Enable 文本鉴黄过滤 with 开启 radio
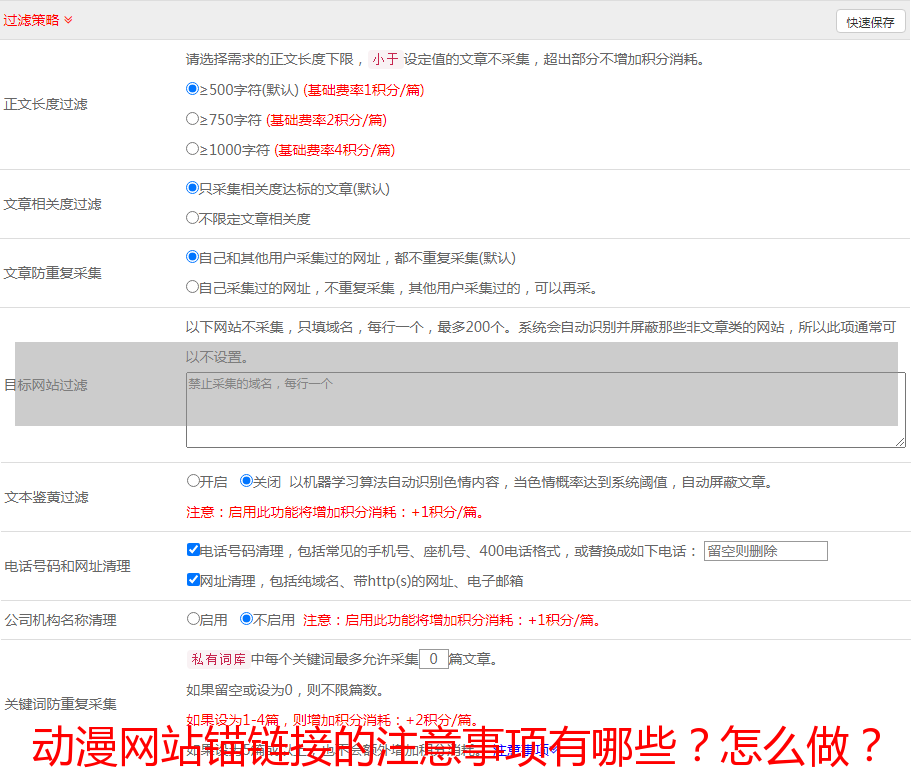Viewport: 912px width, 768px height. (x=193, y=481)
